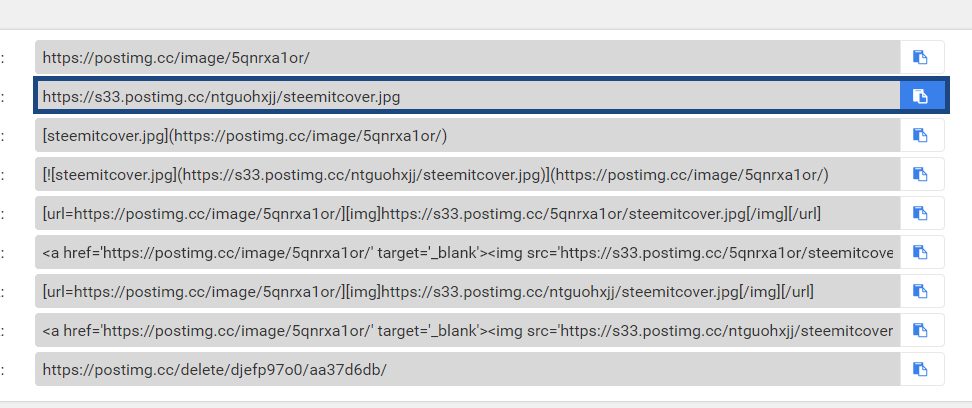Click the BBCode field with ntguohxjj/steemitcover.jpg[/img]
Screen dimensions: 972x408
[467, 291]
